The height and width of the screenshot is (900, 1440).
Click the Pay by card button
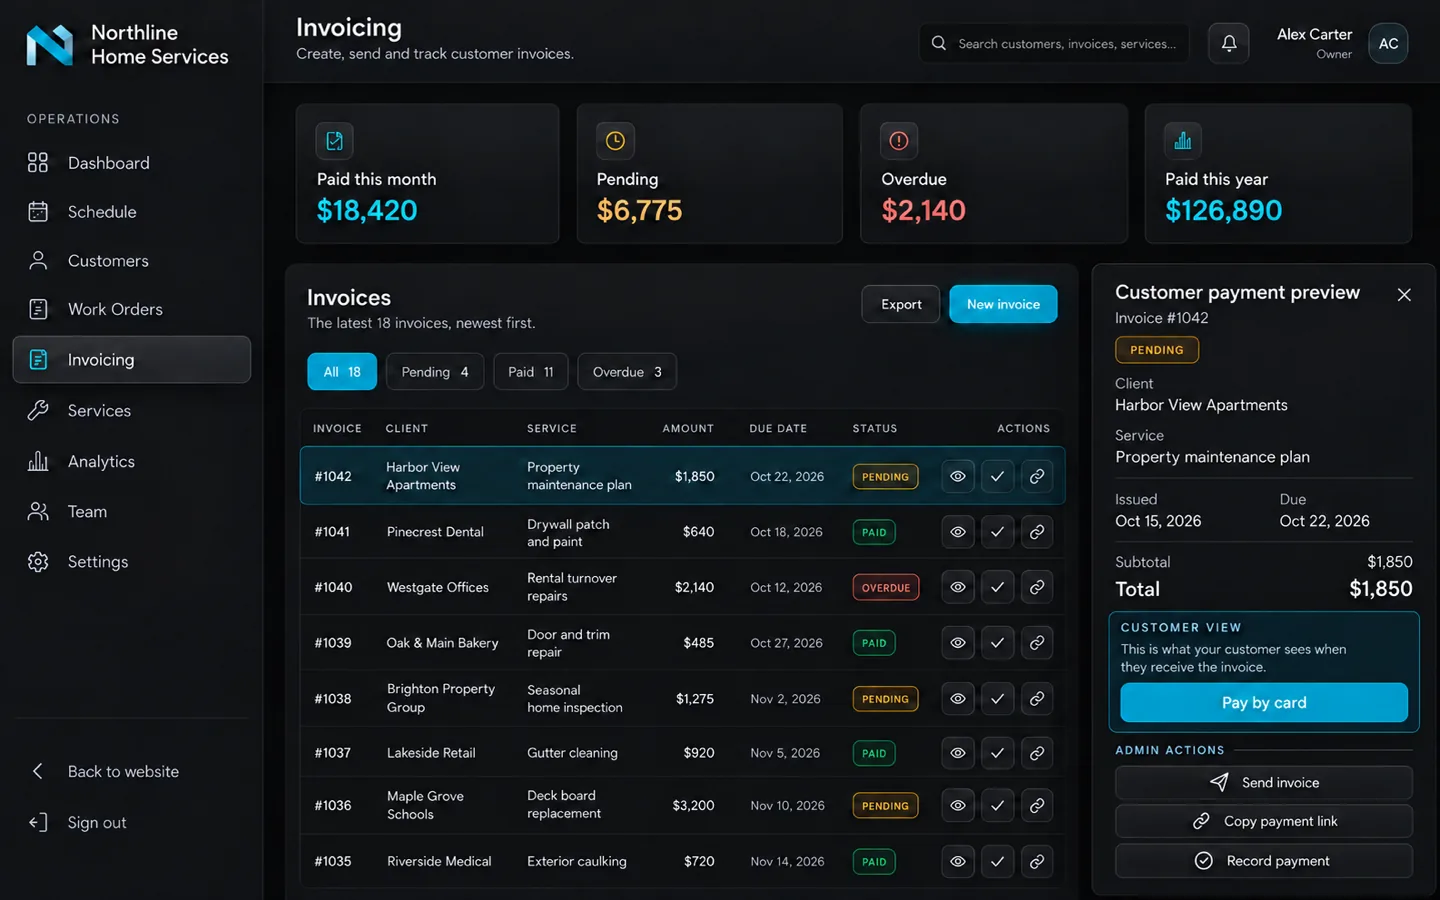point(1264,703)
